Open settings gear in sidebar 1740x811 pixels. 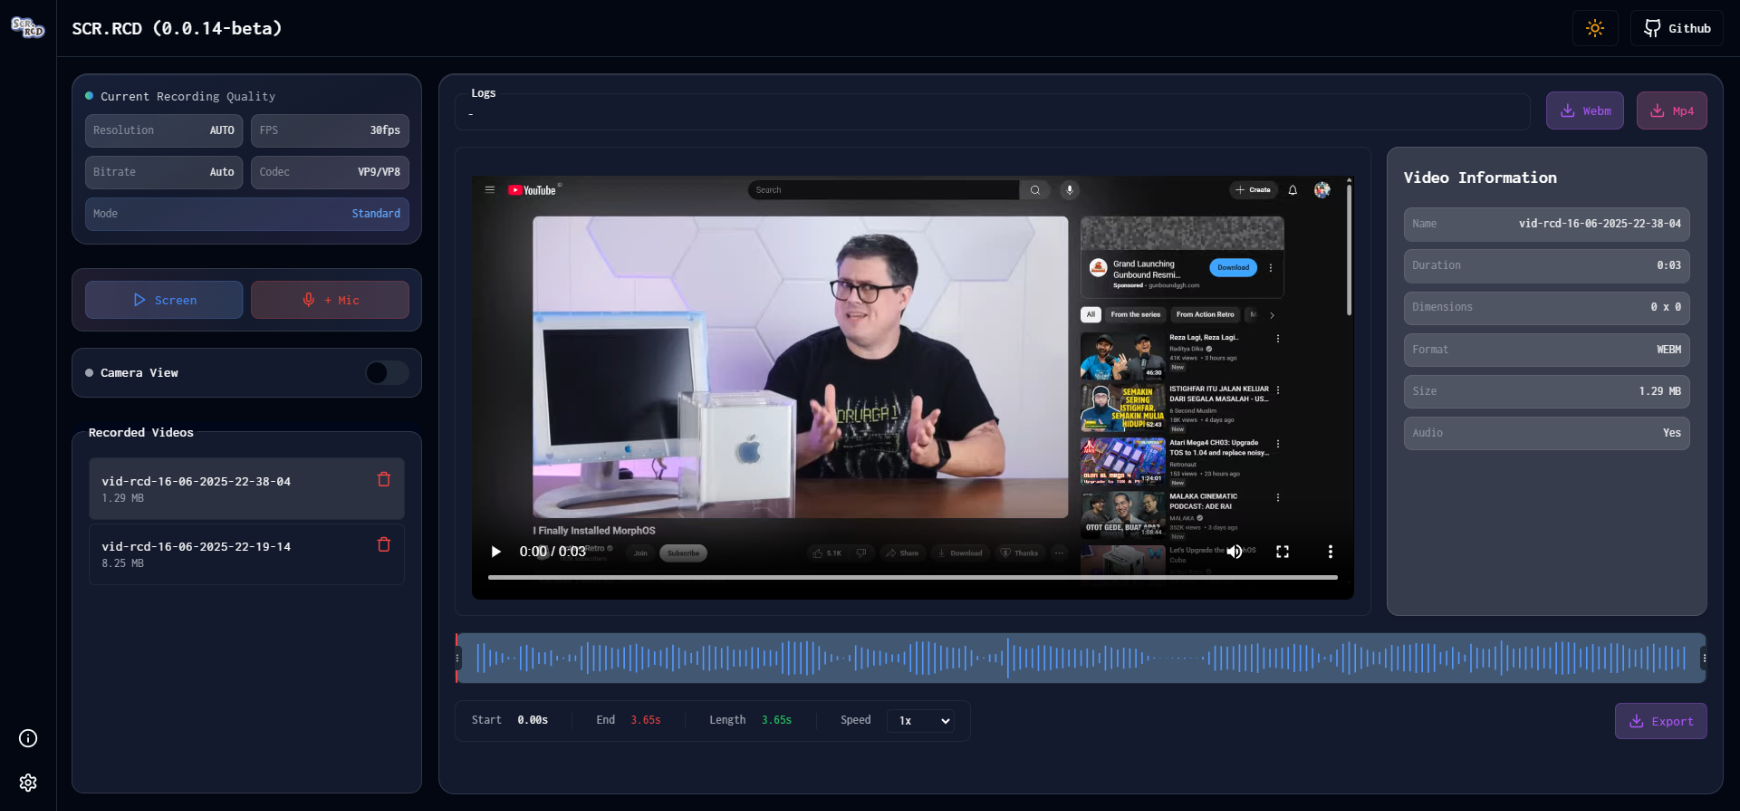(x=28, y=783)
